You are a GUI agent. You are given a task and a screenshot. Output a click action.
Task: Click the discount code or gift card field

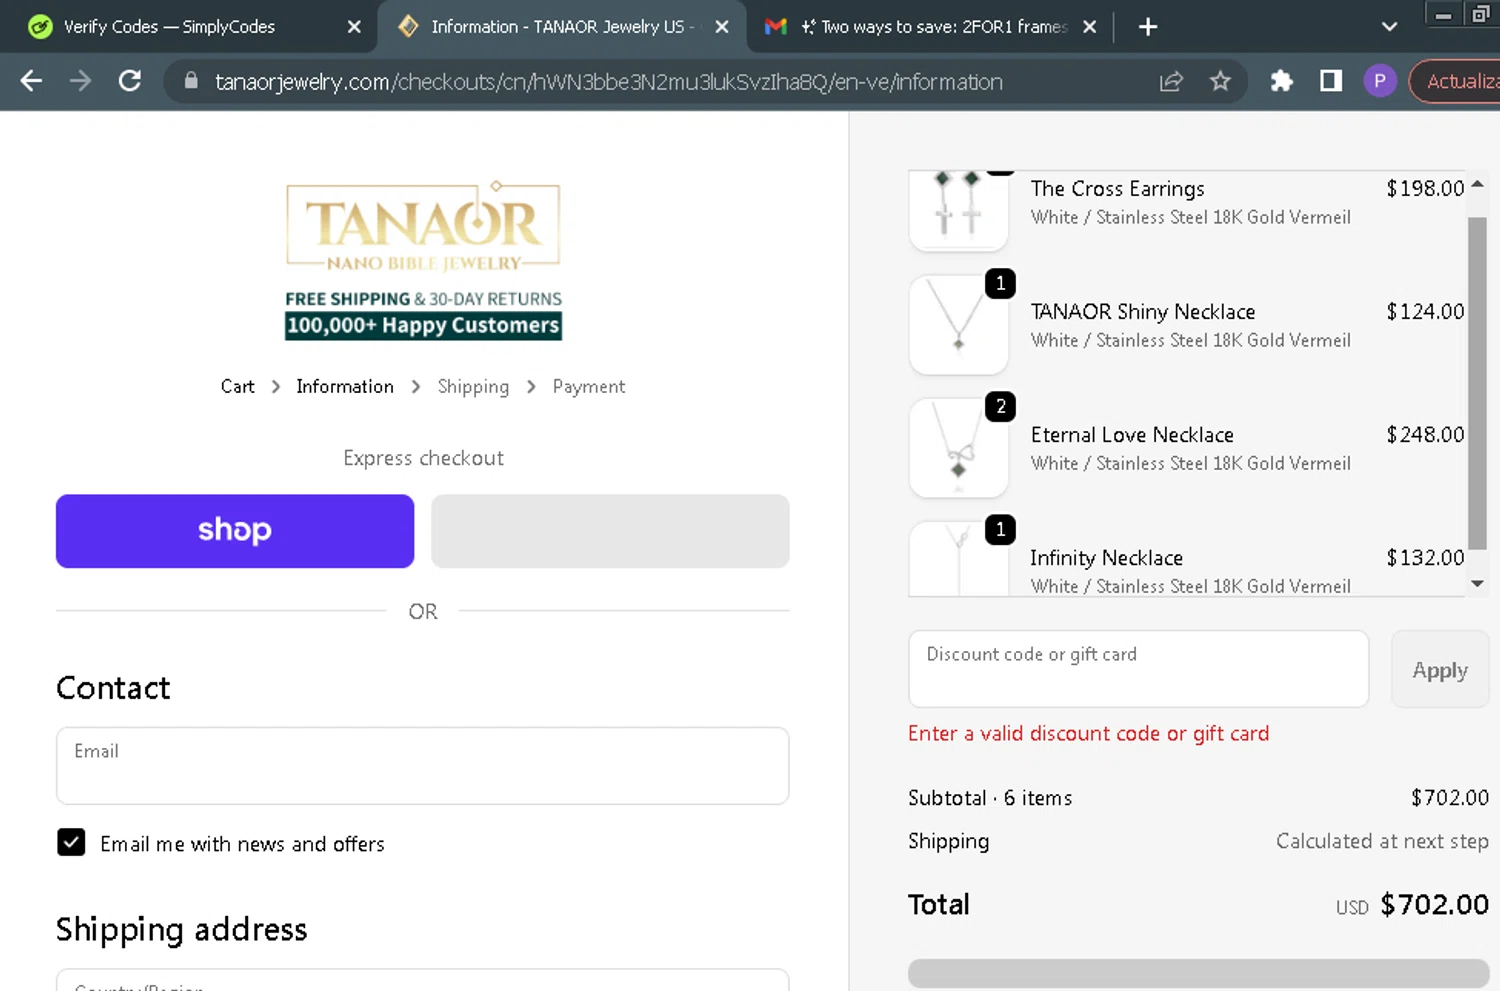[1138, 669]
